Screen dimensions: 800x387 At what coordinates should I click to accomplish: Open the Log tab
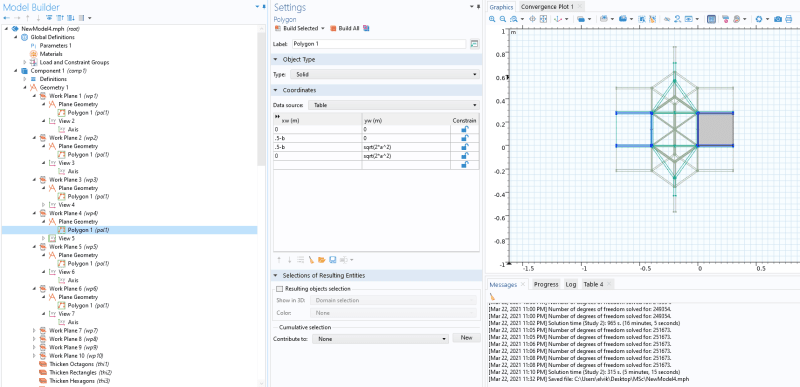point(570,284)
